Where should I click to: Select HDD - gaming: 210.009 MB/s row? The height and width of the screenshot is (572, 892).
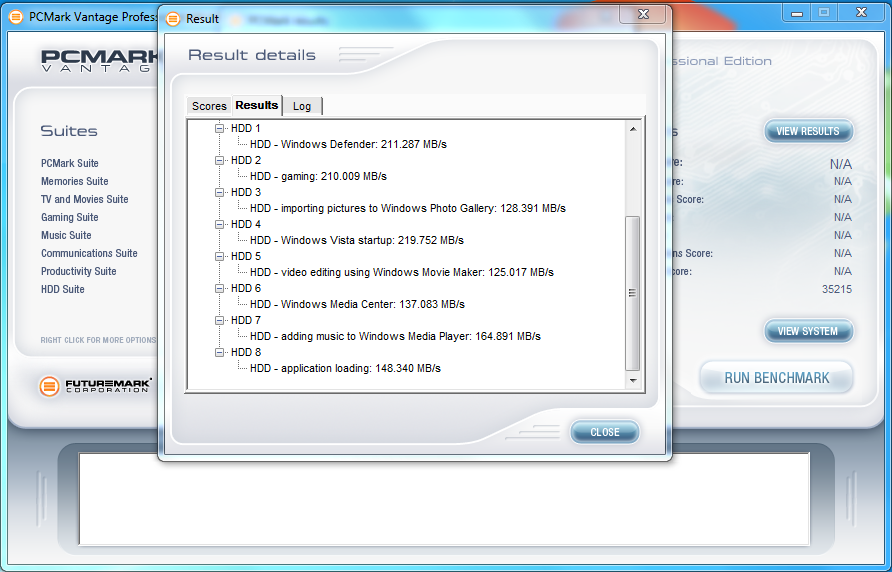318,176
